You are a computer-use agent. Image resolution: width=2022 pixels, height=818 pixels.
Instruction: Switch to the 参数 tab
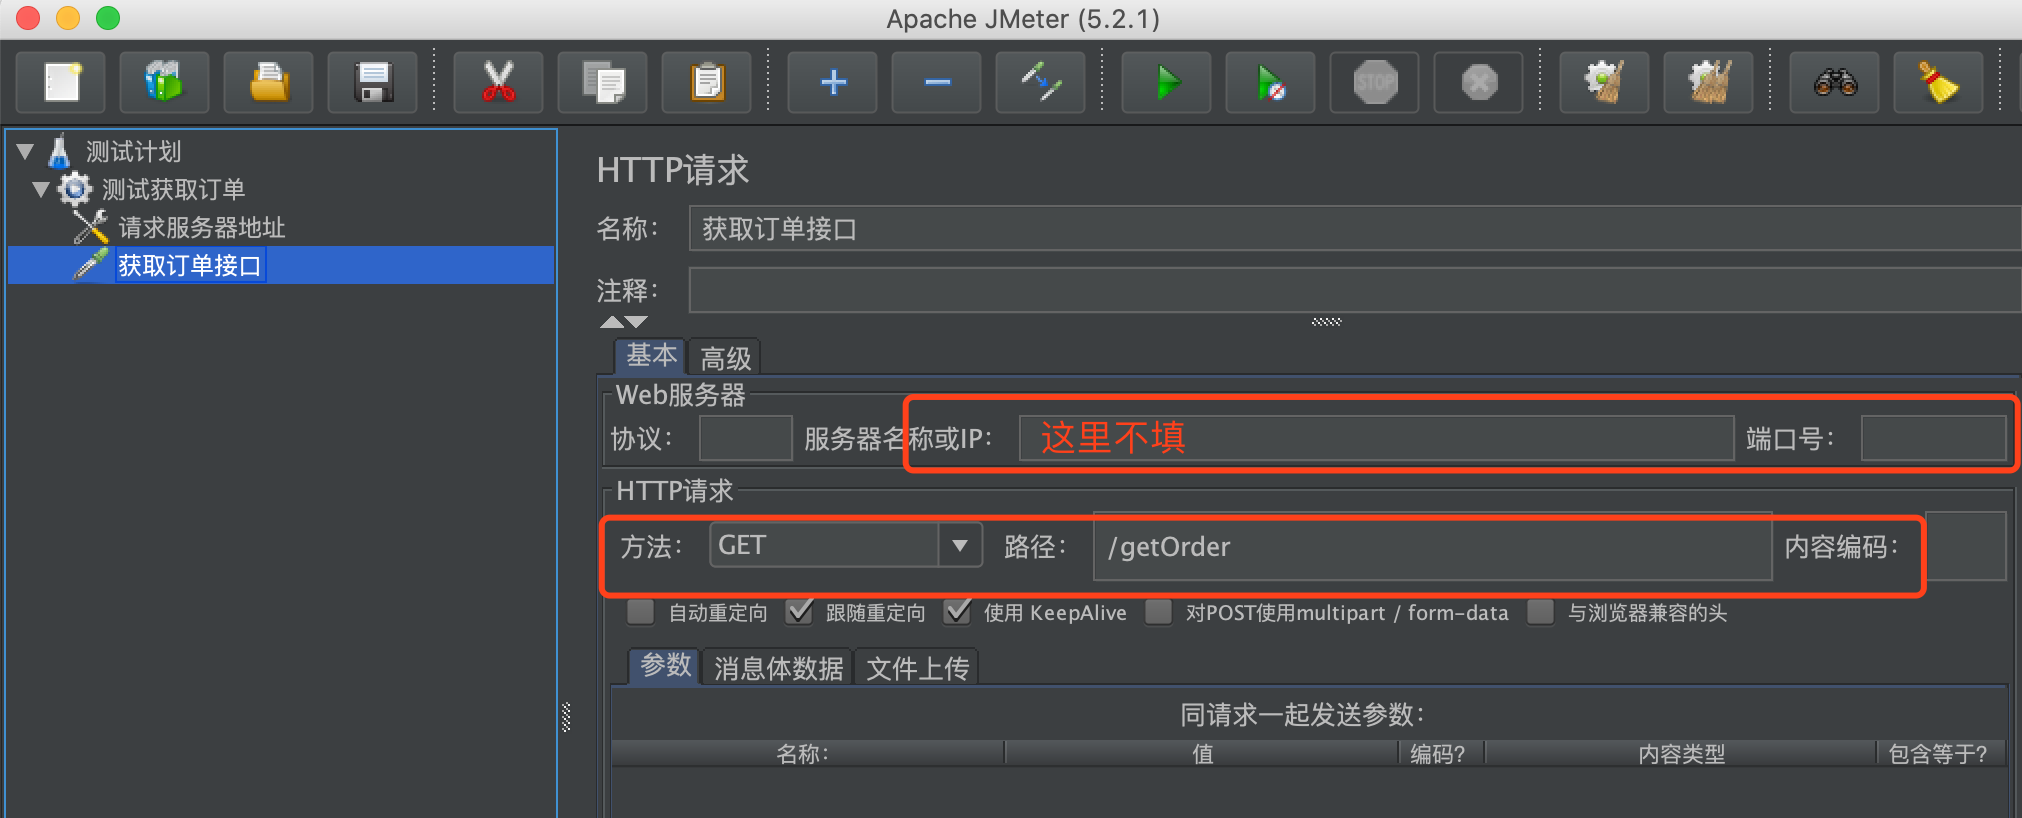pyautogui.click(x=665, y=666)
